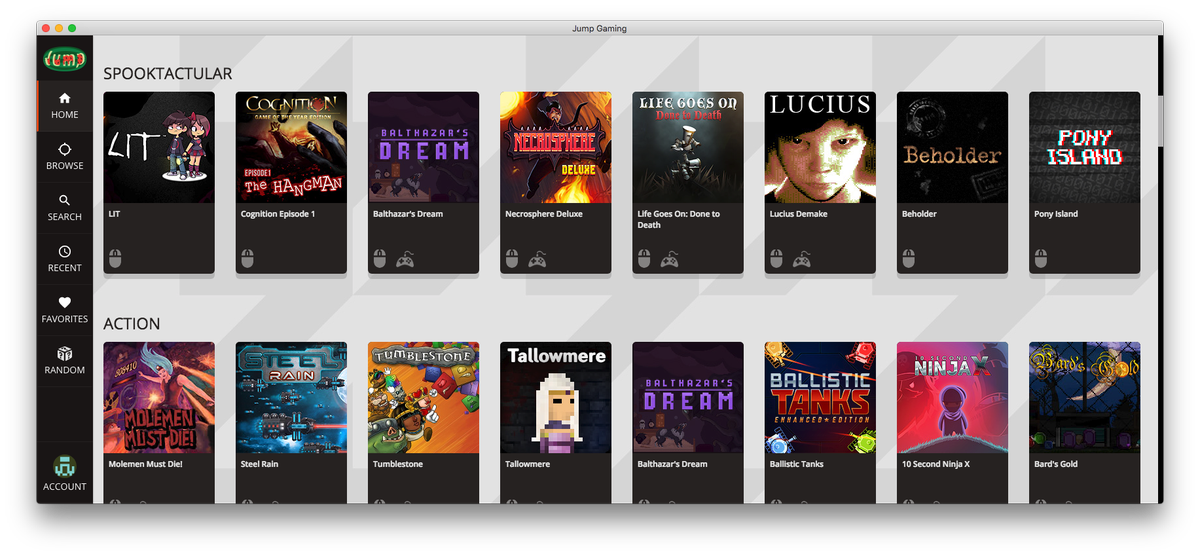Viewport: 1200px width, 556px height.
Task: Open the Tallowmere cover art
Action: 556,398
